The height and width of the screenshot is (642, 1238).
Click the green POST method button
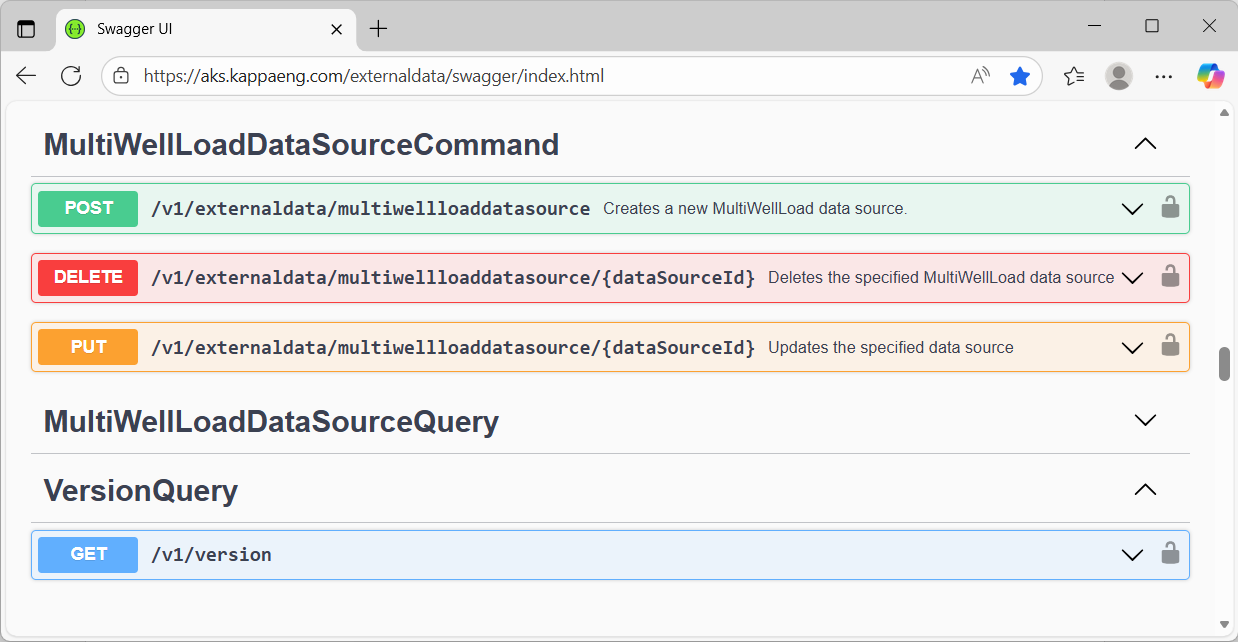88,208
